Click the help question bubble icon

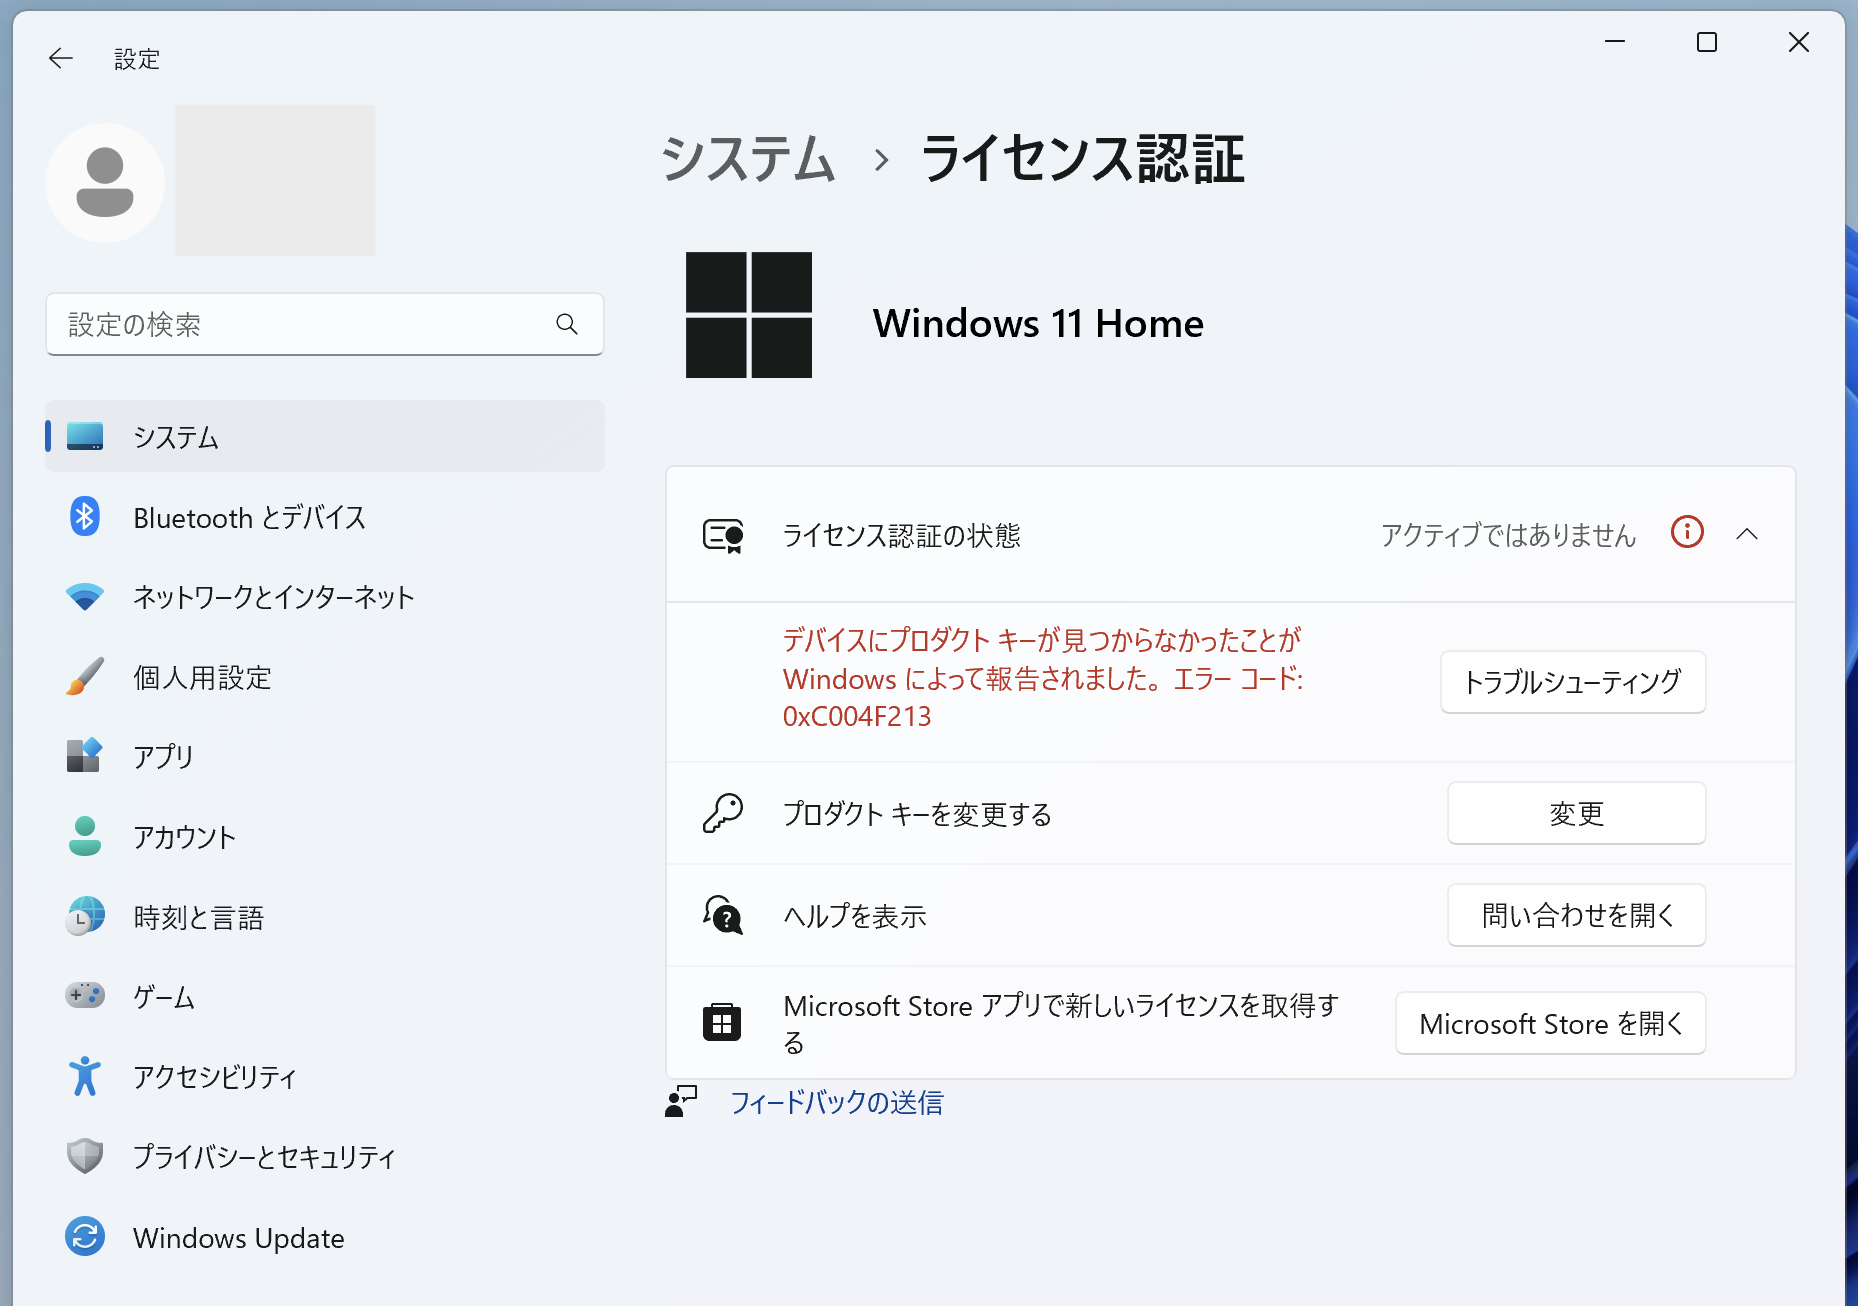pos(723,915)
